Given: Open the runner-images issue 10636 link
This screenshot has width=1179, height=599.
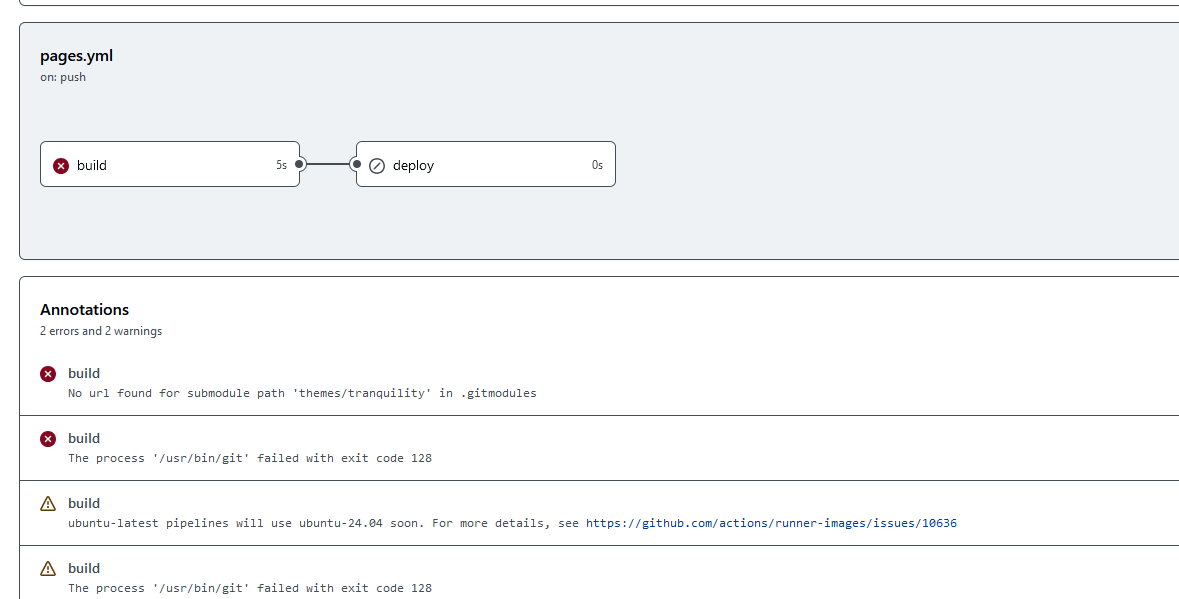Looking at the screenshot, I should point(771,523).
